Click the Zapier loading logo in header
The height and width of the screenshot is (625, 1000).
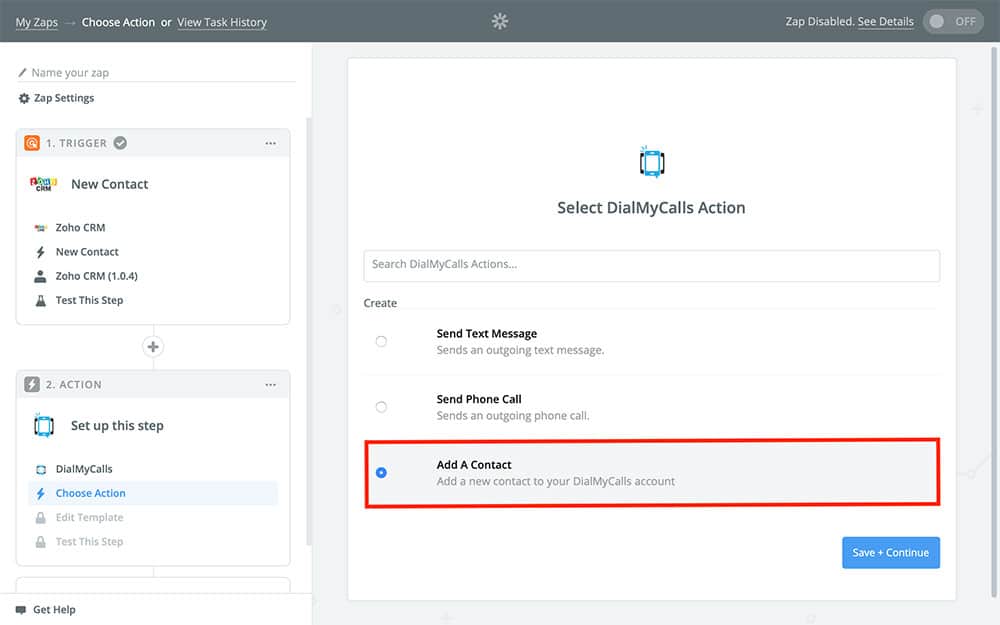click(x=500, y=21)
